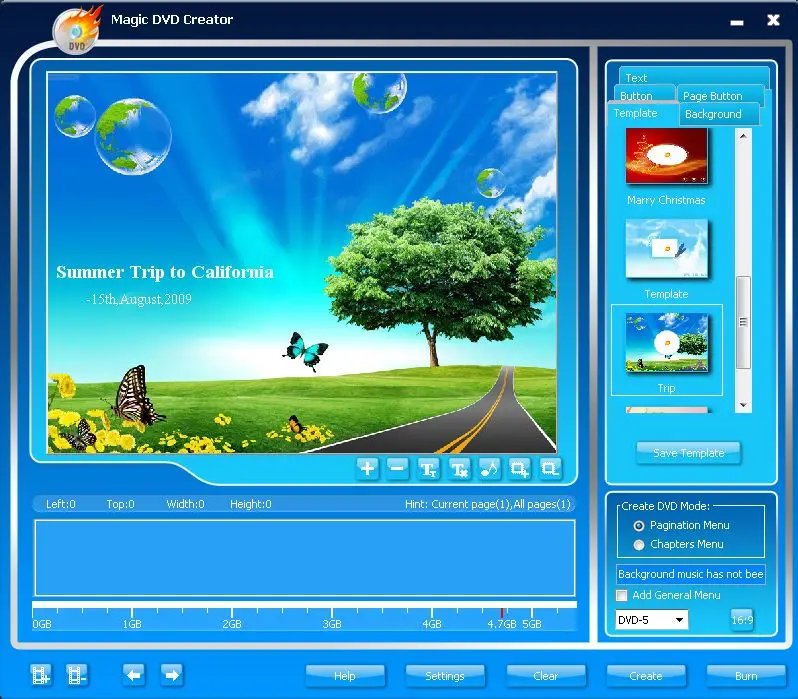Open the DVD-5 disc type dropdown
Image resolution: width=798 pixels, height=699 pixels.
[x=651, y=620]
